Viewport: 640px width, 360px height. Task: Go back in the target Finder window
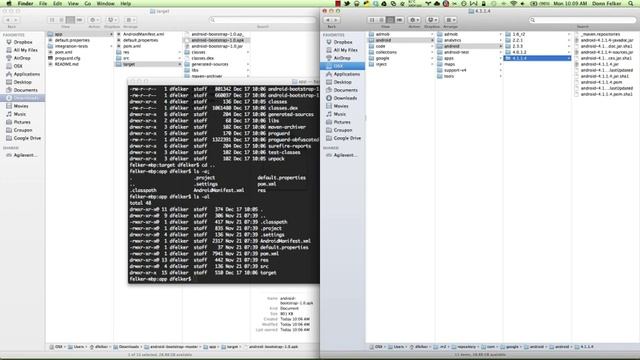(x=7, y=20)
